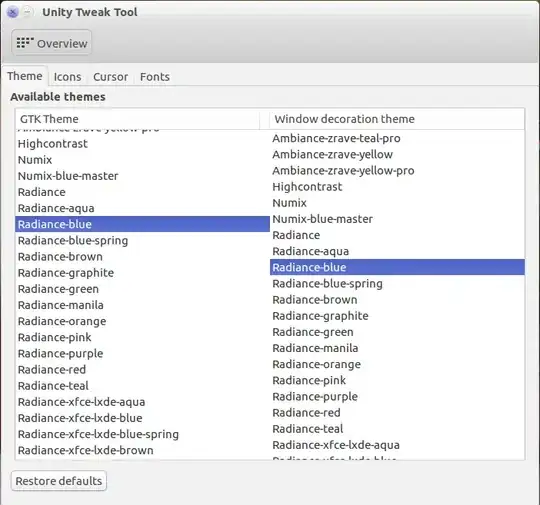Sort by GTK Theme column header

point(138,119)
